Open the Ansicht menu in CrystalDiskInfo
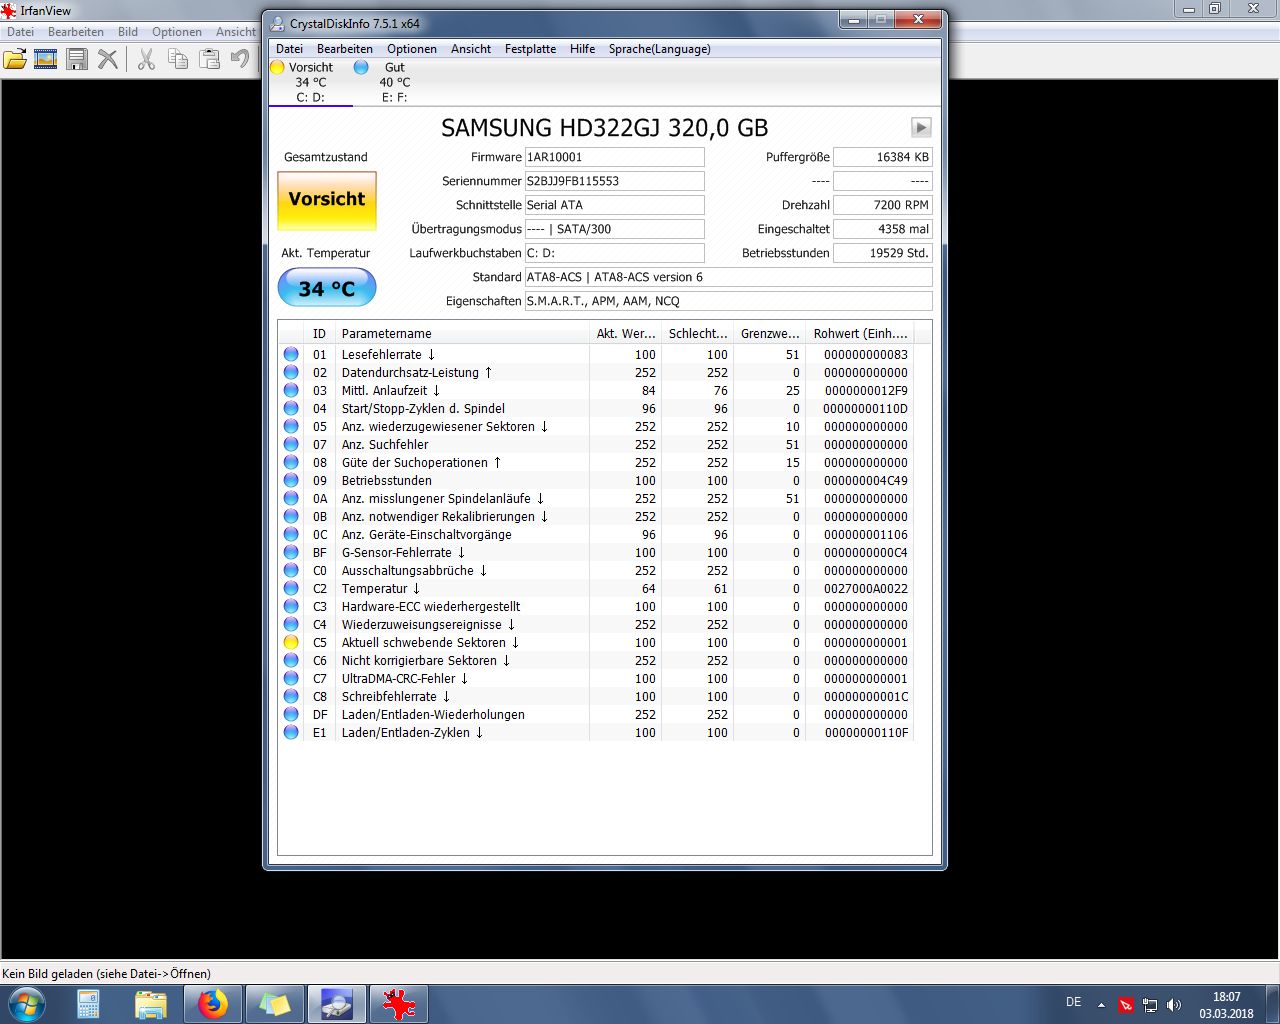Viewport: 1280px width, 1024px height. [x=471, y=49]
